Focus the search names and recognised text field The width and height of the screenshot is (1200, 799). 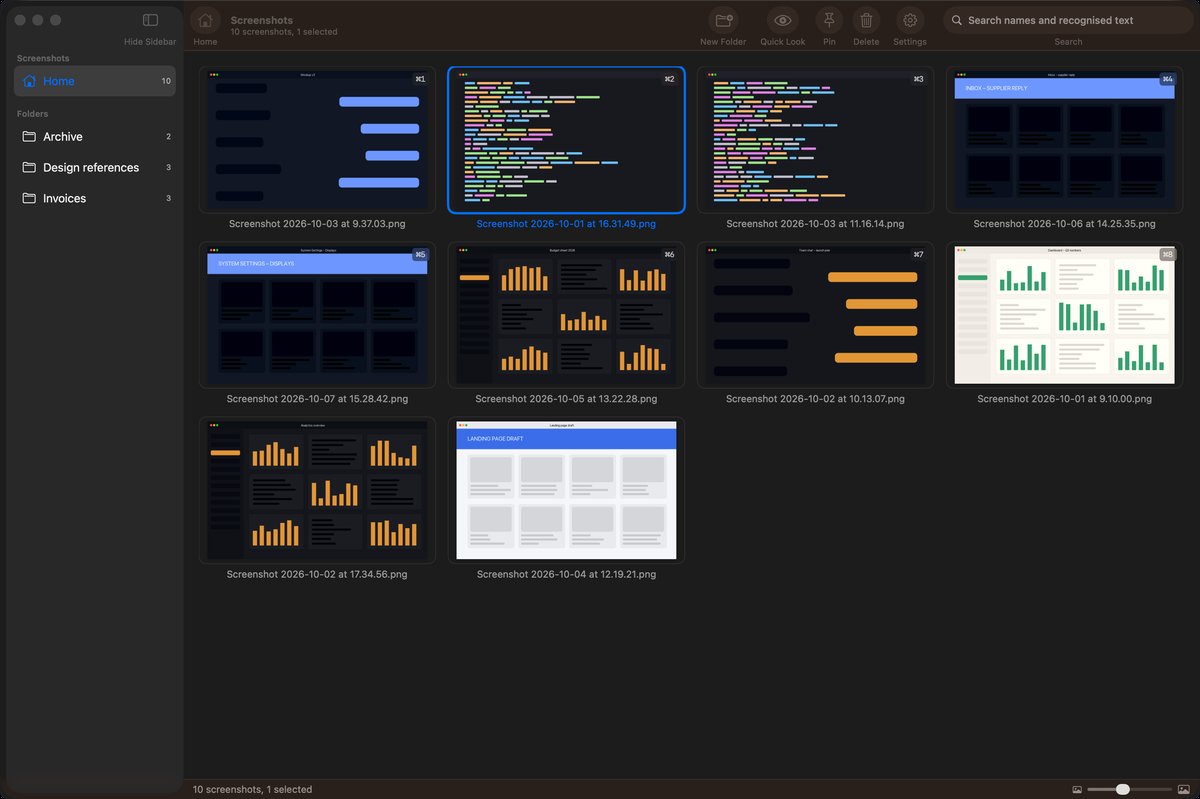point(1068,20)
